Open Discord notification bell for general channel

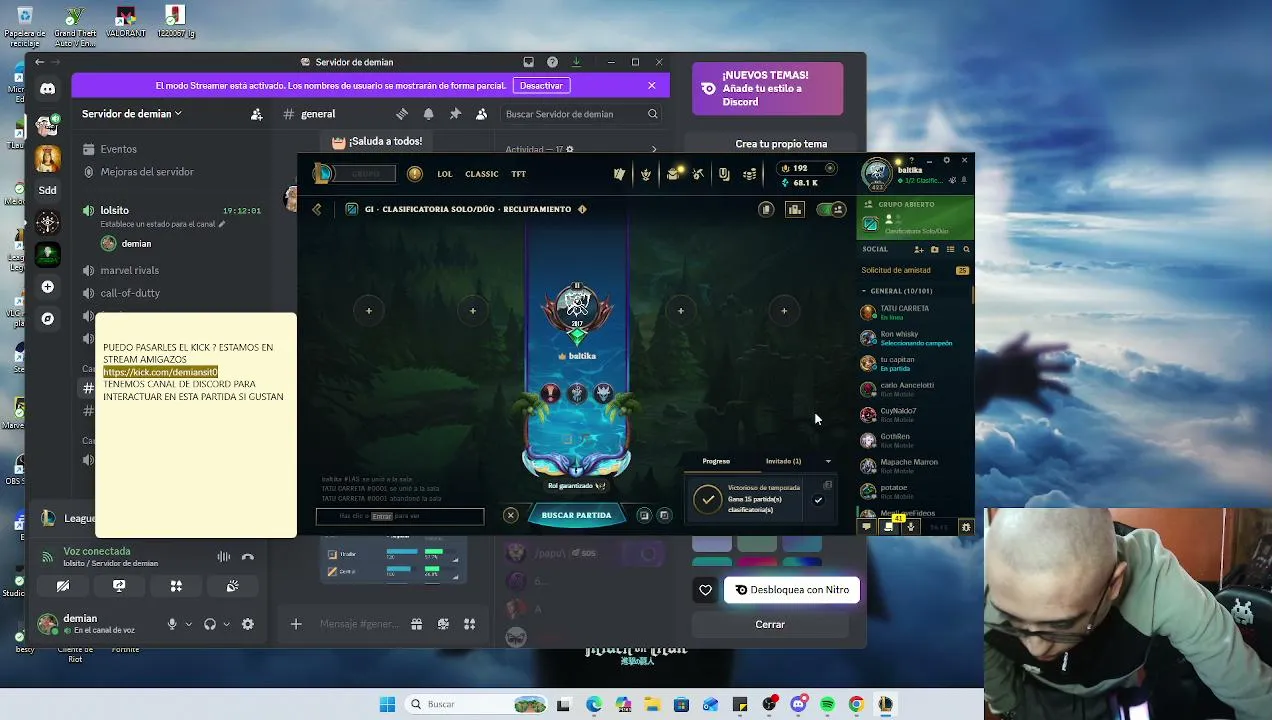(428, 114)
